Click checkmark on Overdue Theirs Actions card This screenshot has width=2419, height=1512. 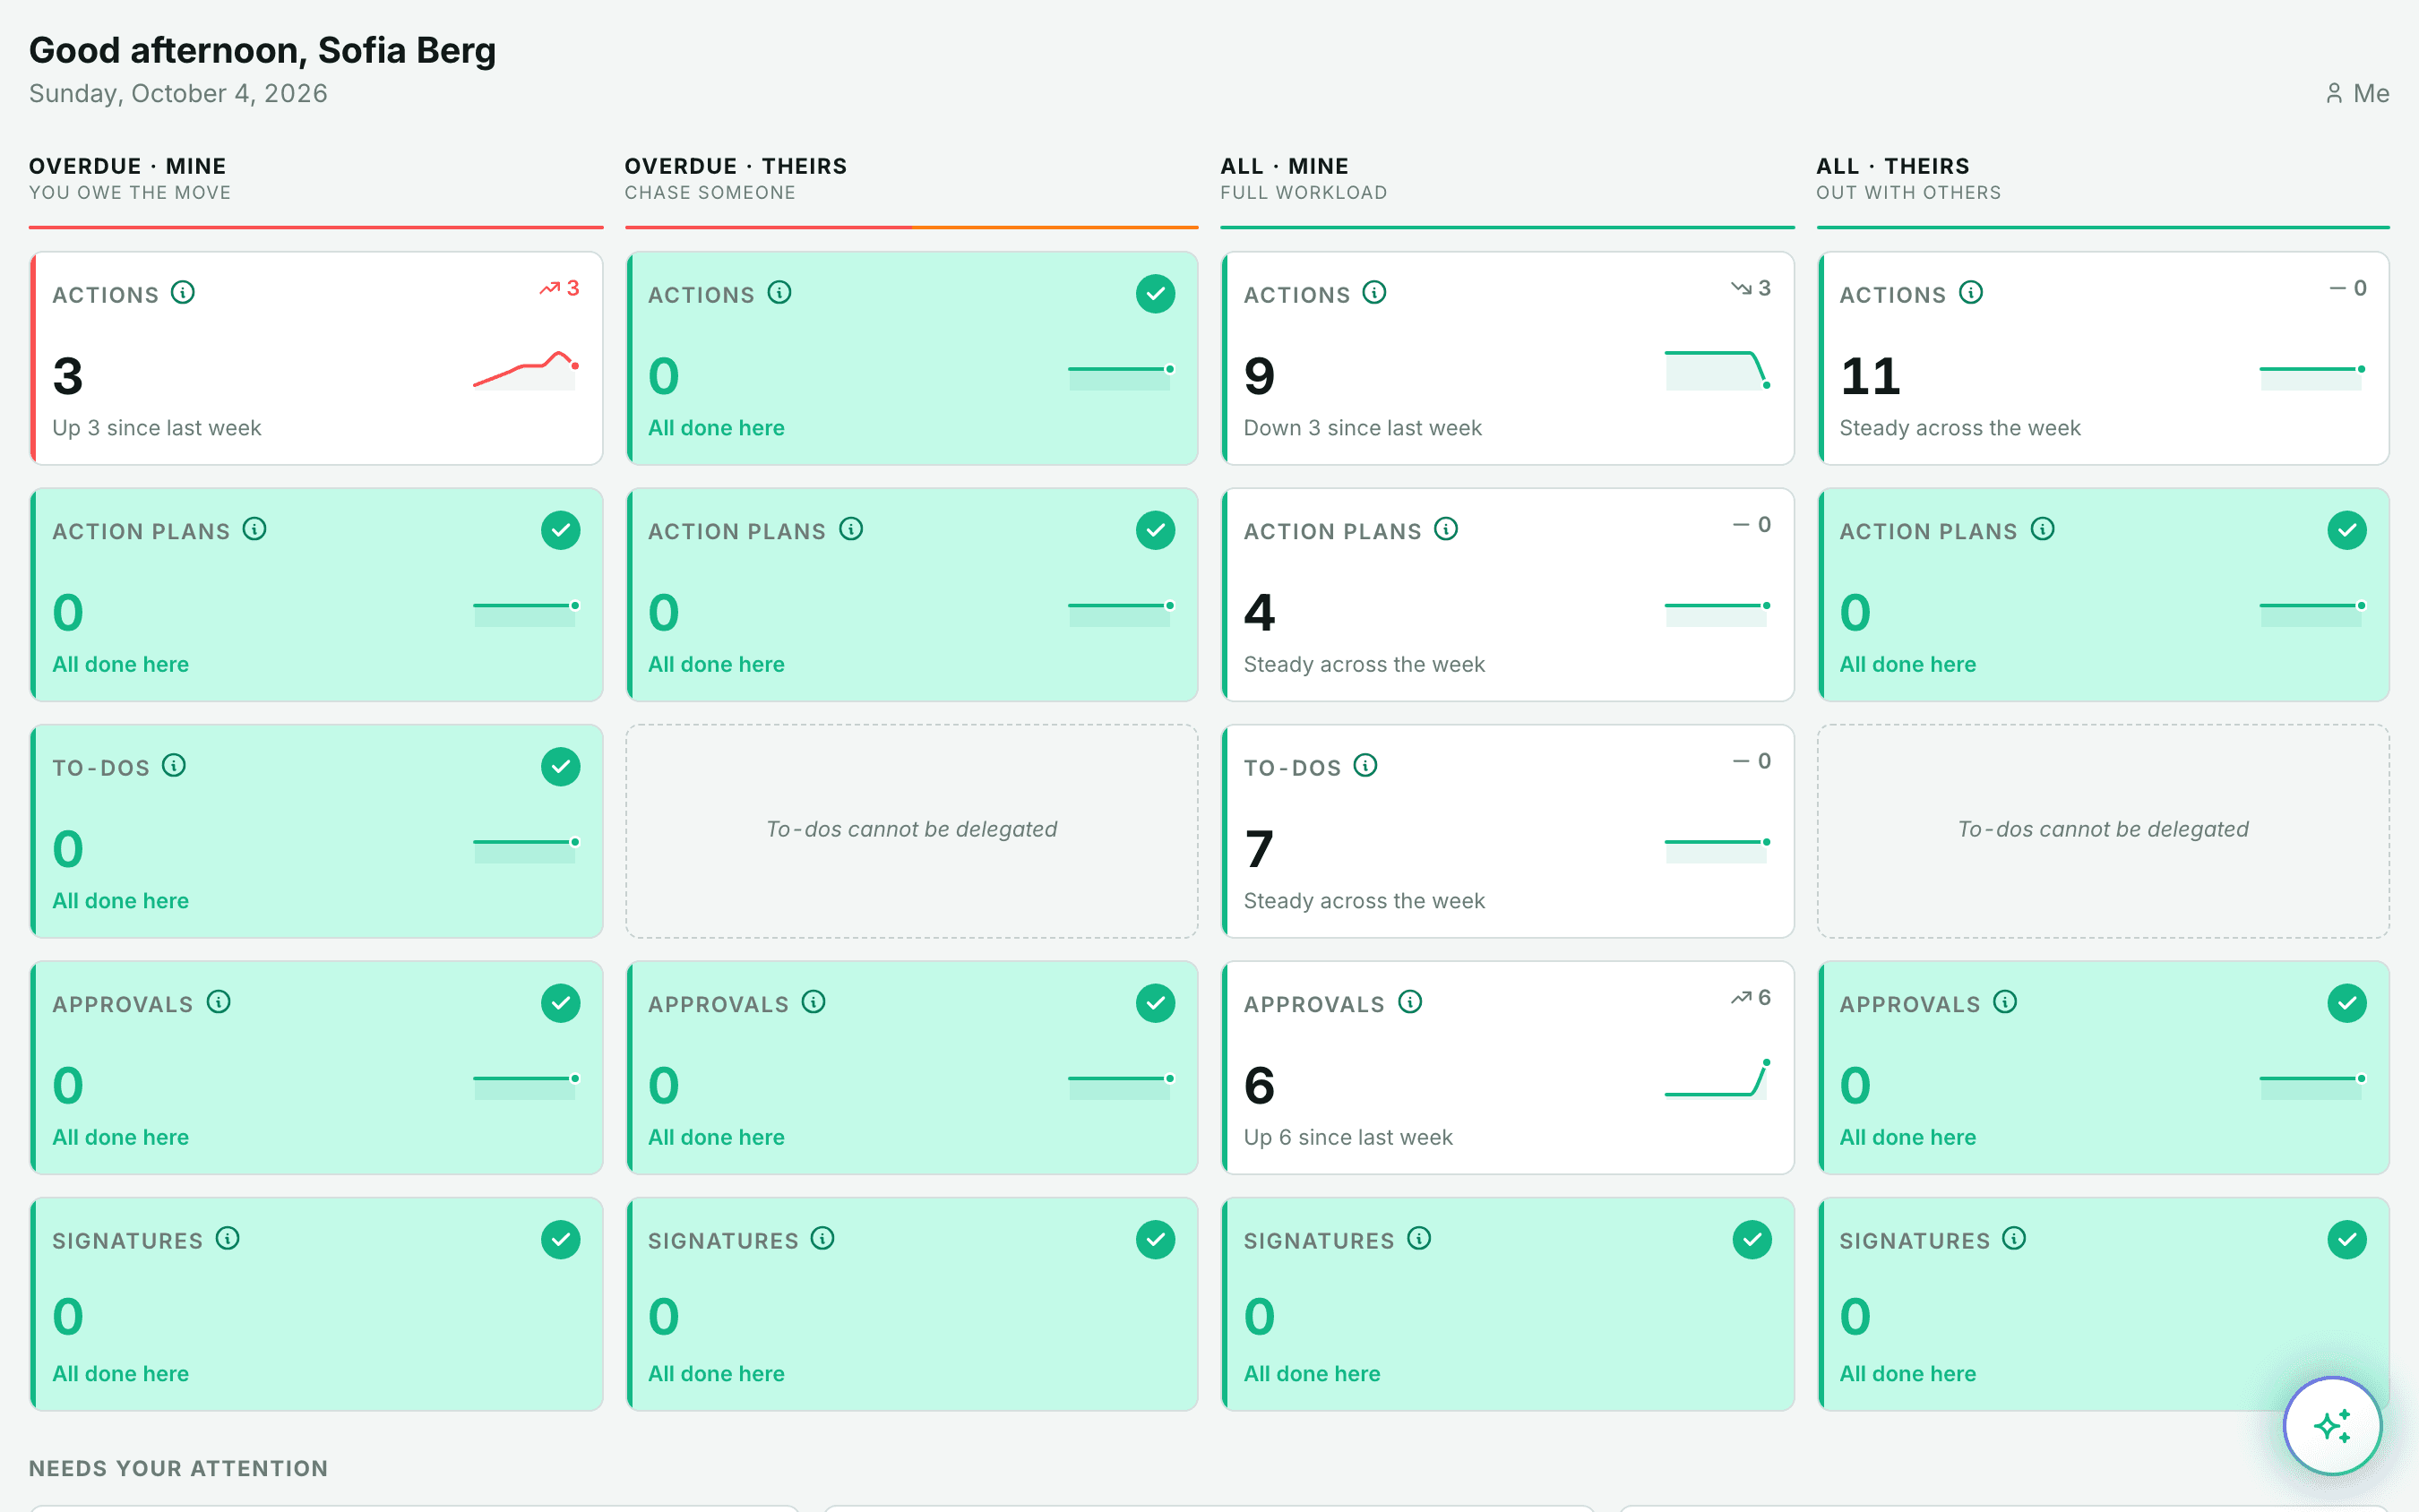tap(1155, 294)
